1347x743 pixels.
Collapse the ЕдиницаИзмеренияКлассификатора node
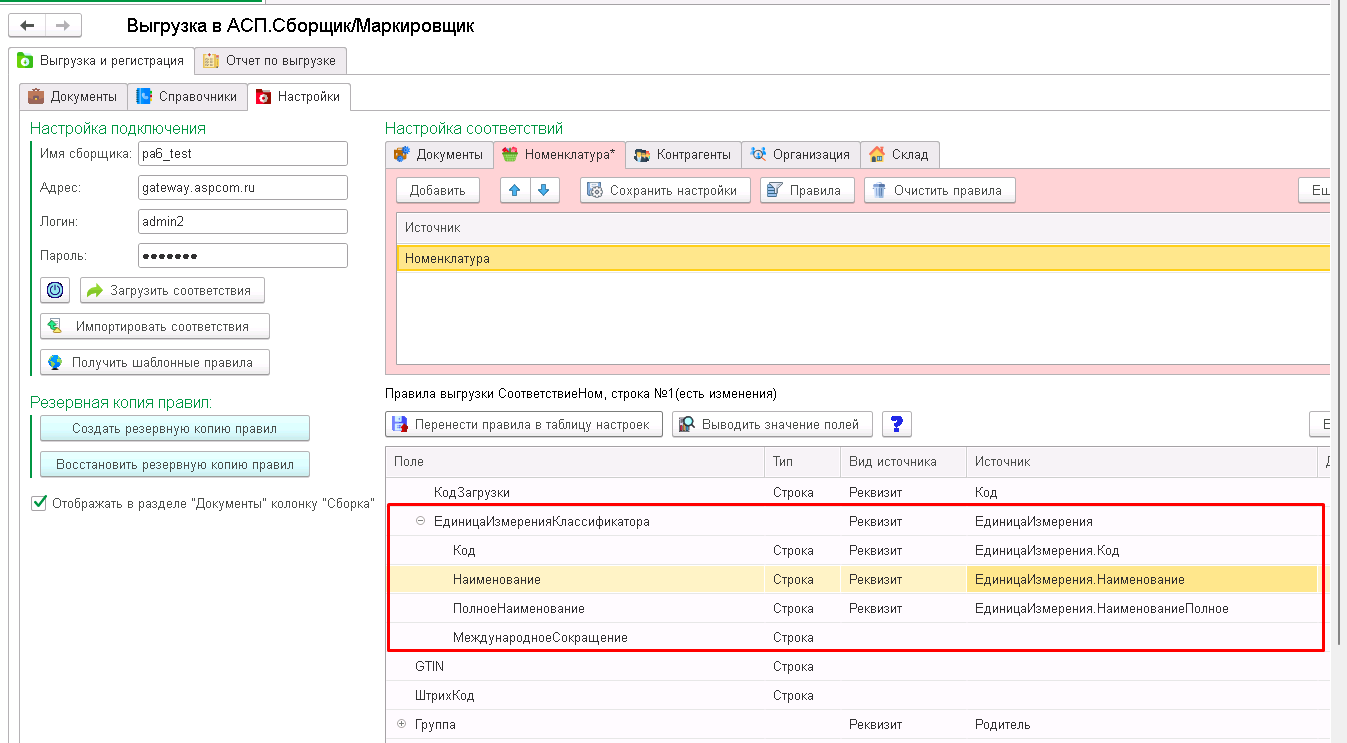pyautogui.click(x=420, y=521)
